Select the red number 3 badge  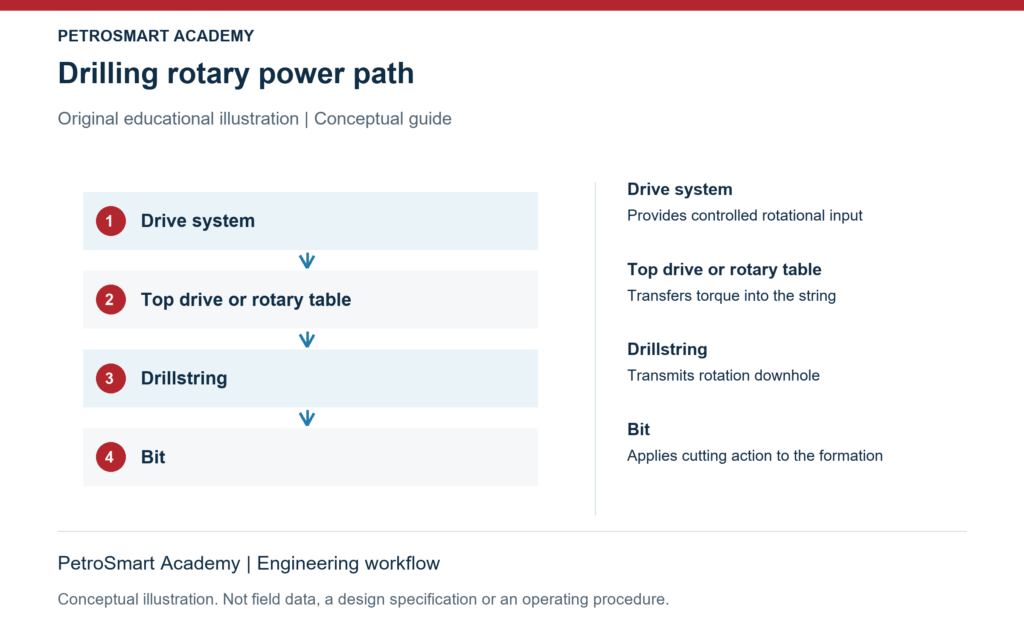pos(110,378)
